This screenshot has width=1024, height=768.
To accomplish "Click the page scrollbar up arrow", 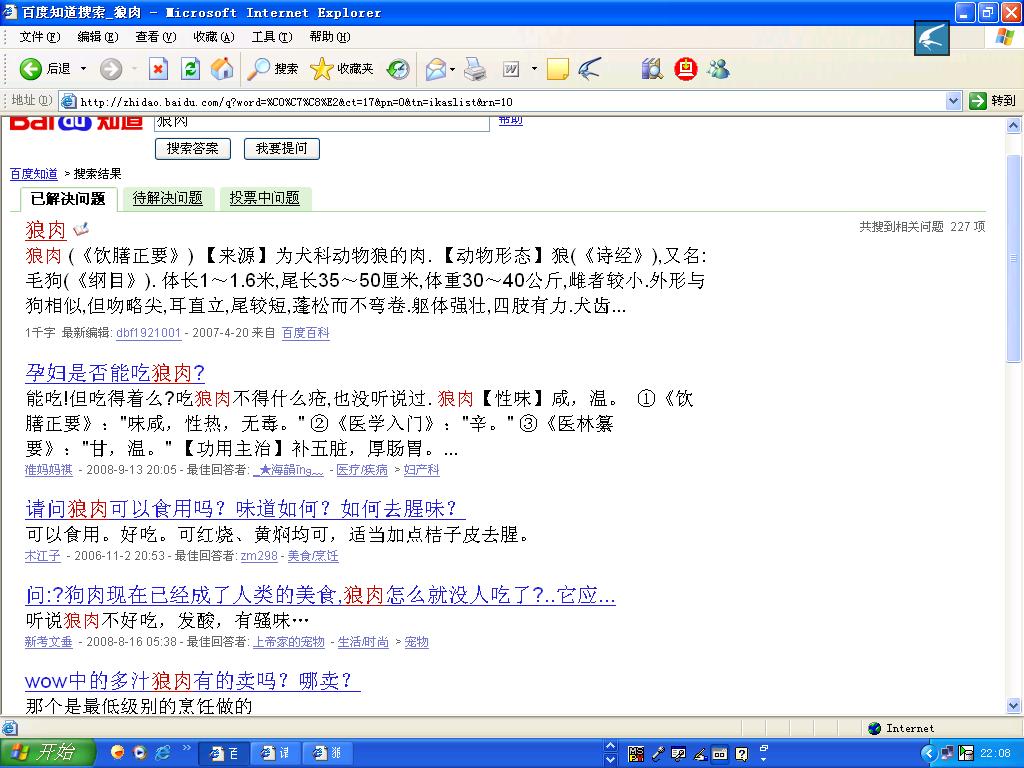I will point(1014,125).
